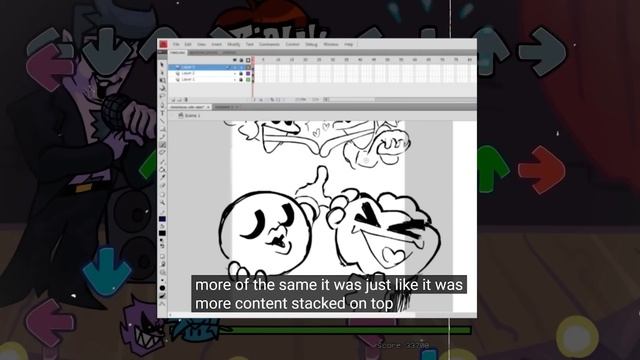Screen dimensions: 640x360
Task: Toggle pressure sensitivity brush option
Action: click(162, 296)
